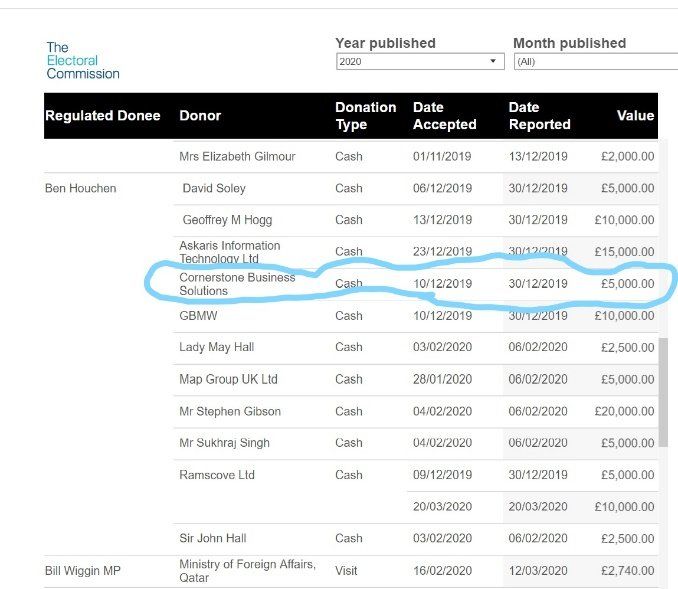Viewport: 678px width, 589px height.
Task: Click the Regulated Donee column header
Action: pos(103,116)
